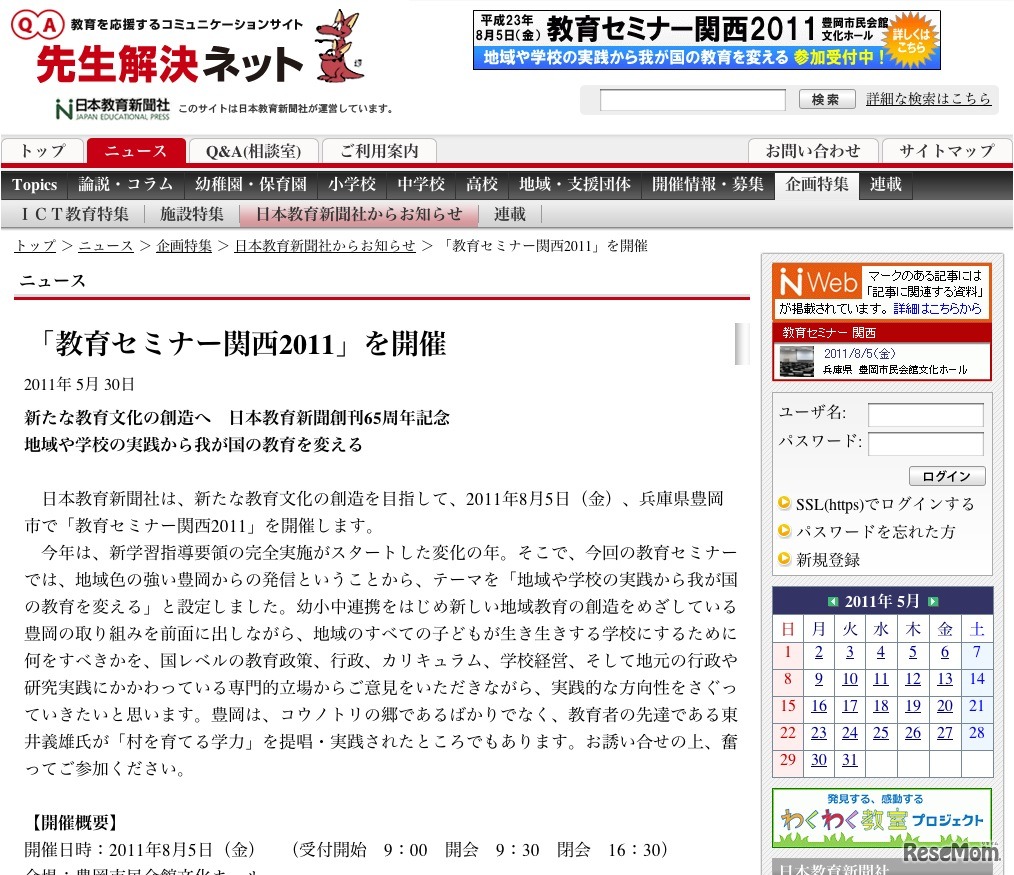Select the ニュース tab
Image resolution: width=1014 pixels, height=875 pixels.
[x=136, y=151]
